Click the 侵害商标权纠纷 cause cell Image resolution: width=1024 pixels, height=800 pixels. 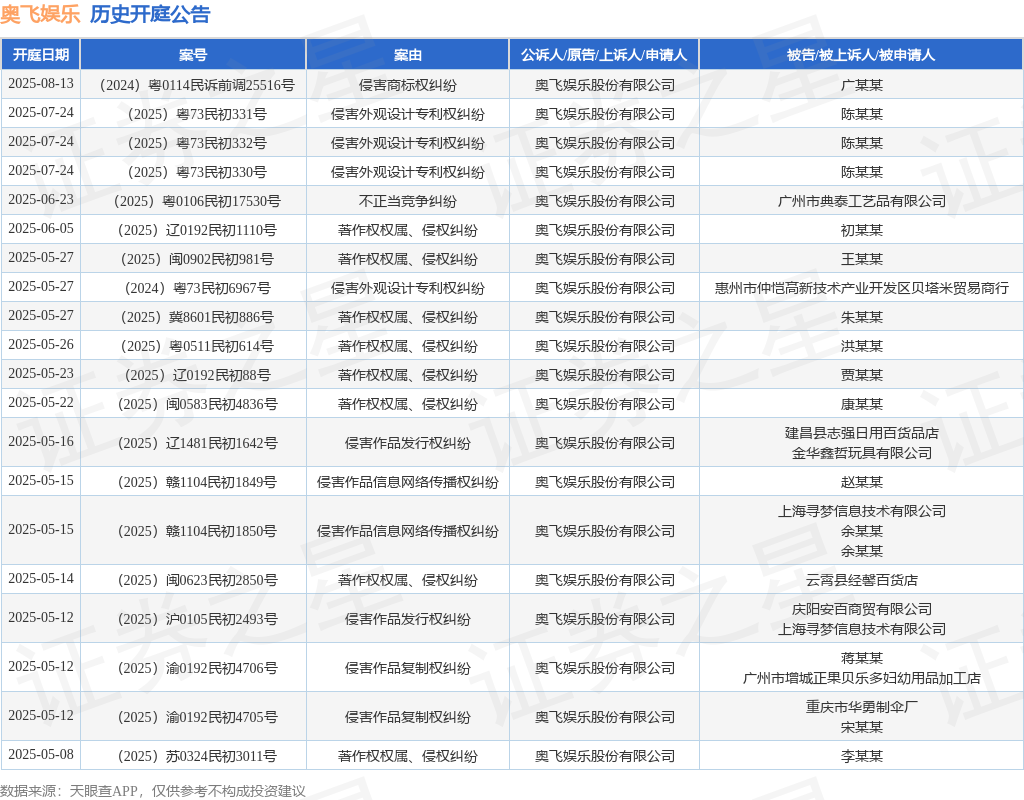(408, 85)
